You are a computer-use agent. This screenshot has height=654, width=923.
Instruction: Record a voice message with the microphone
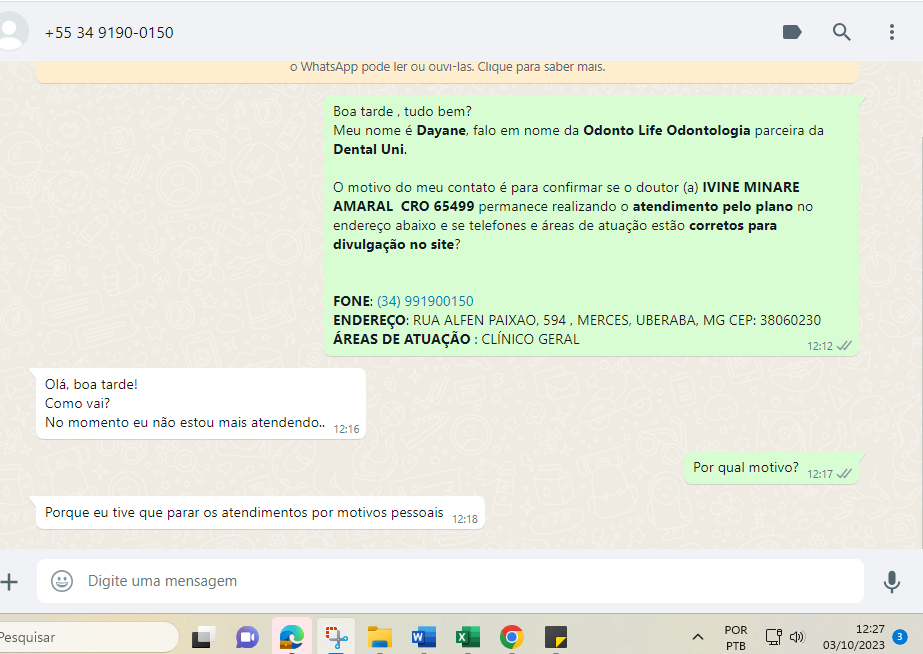[x=891, y=582]
